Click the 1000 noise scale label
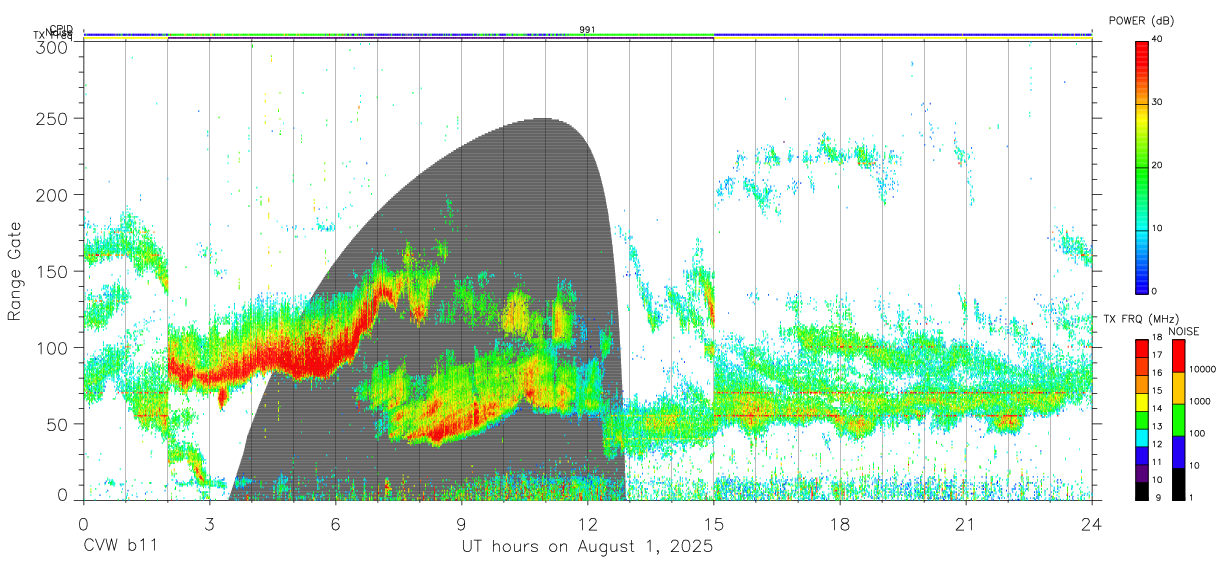The height and width of the screenshot is (567, 1228). click(x=1200, y=402)
